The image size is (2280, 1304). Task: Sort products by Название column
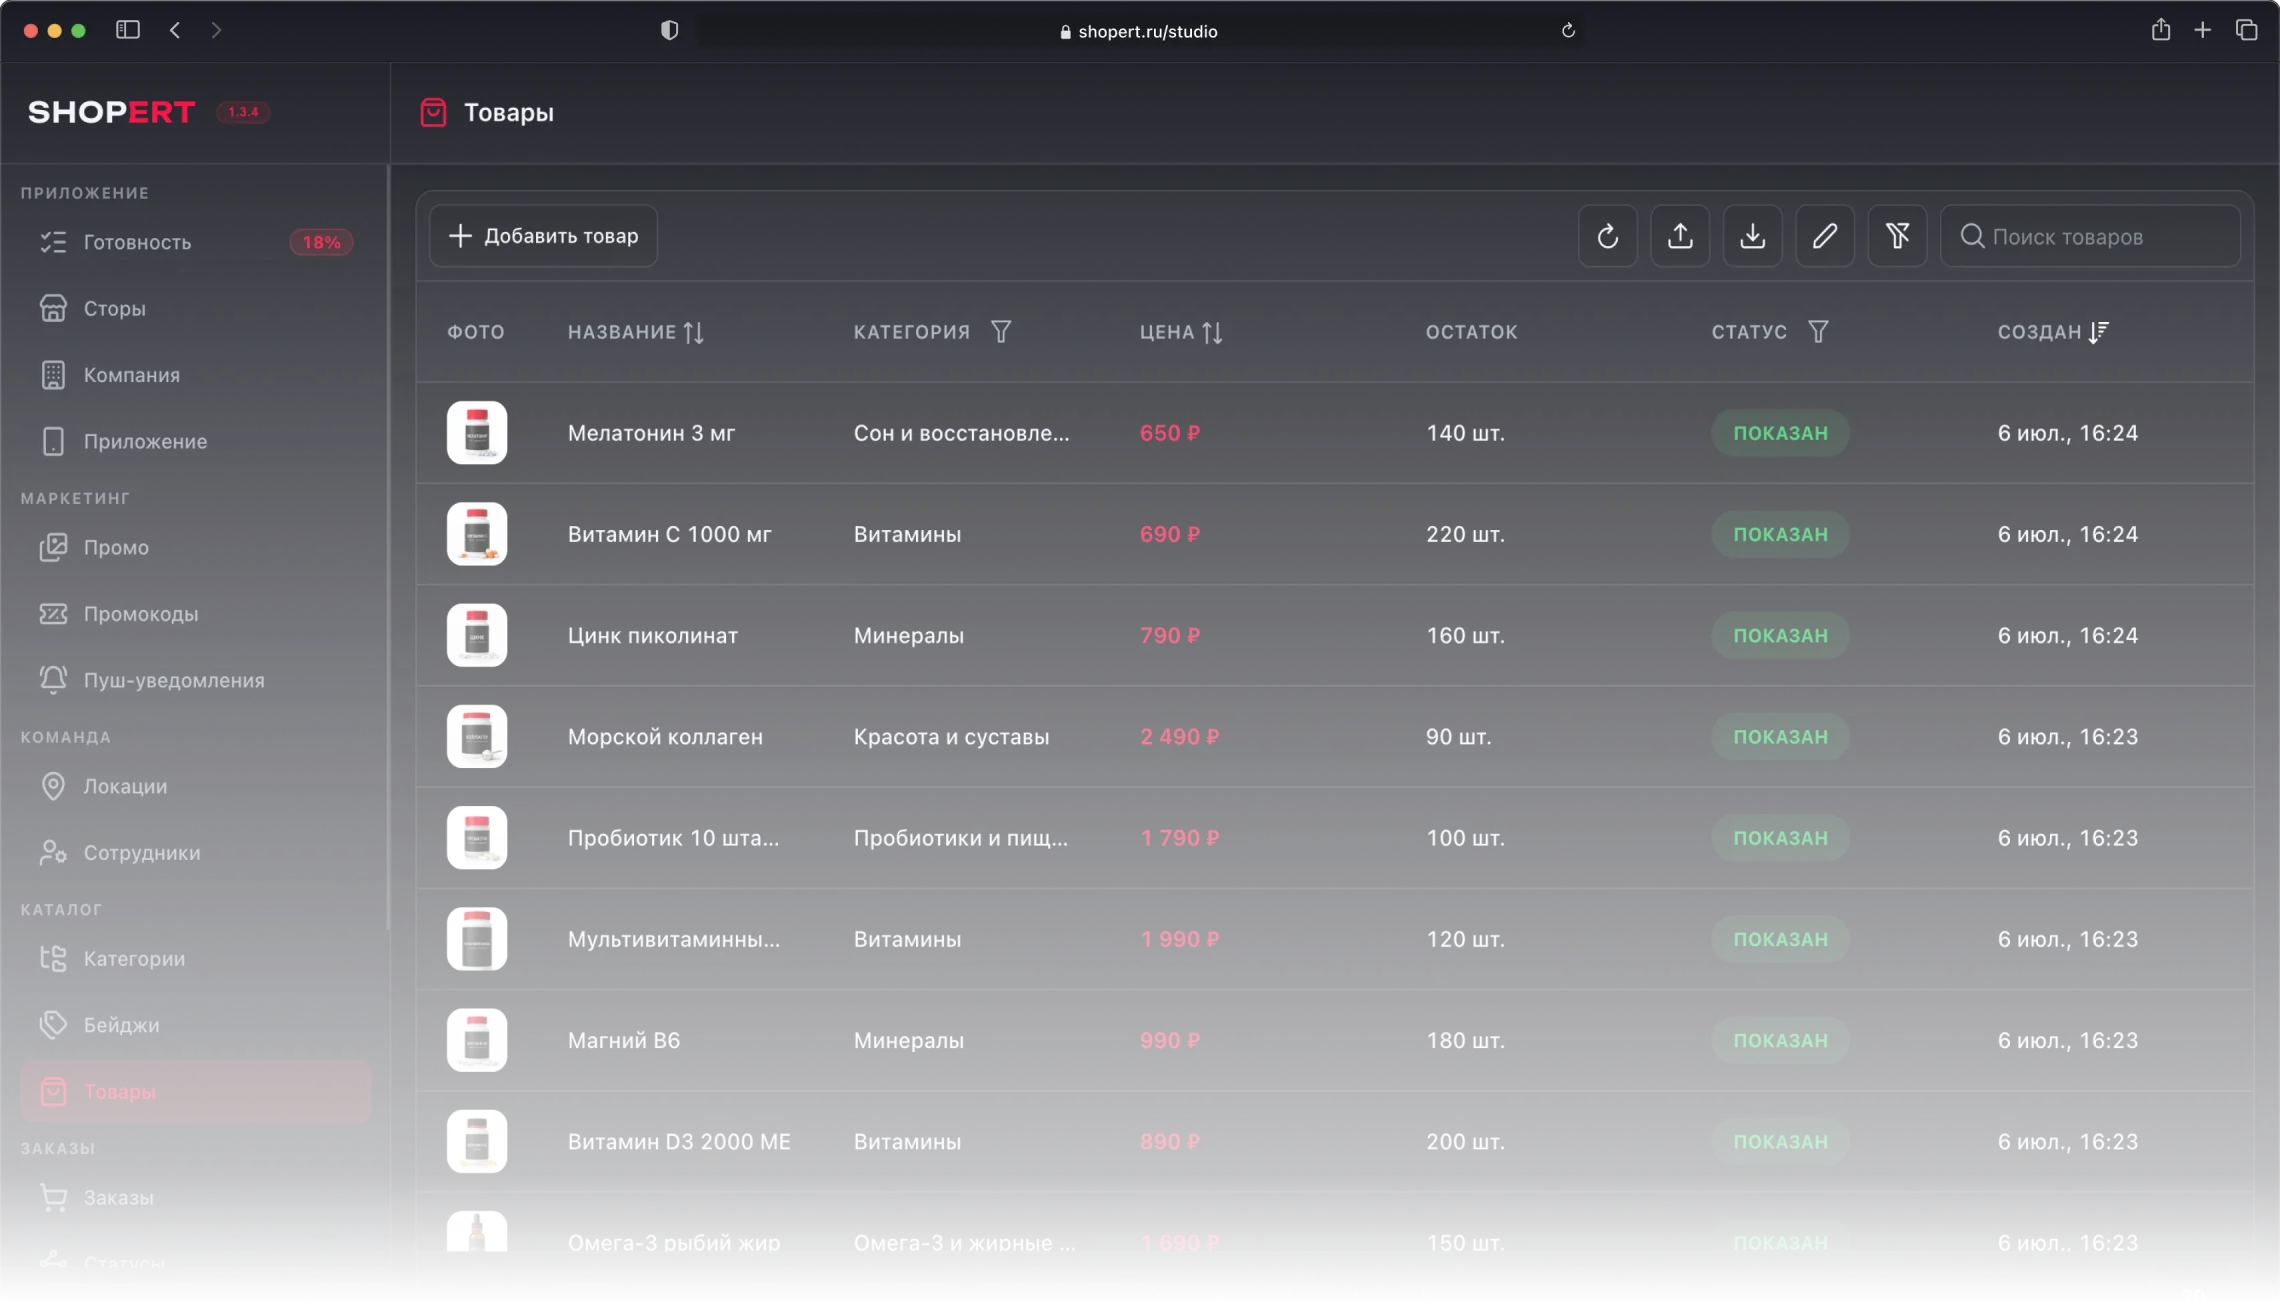(694, 332)
